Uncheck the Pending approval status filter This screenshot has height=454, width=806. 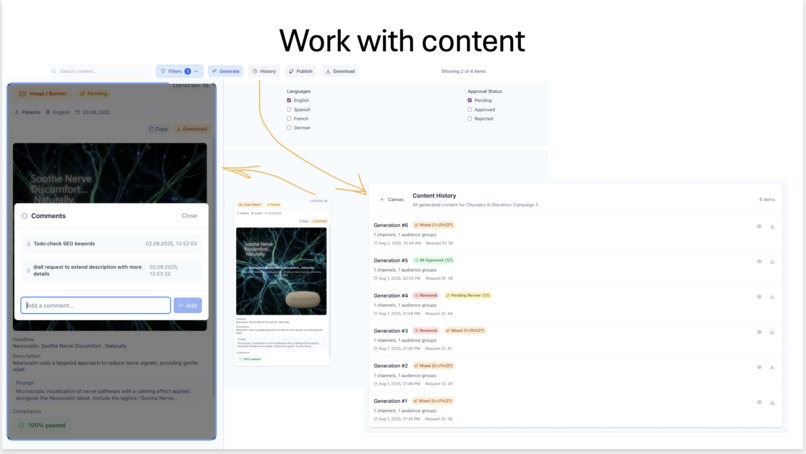(x=470, y=100)
